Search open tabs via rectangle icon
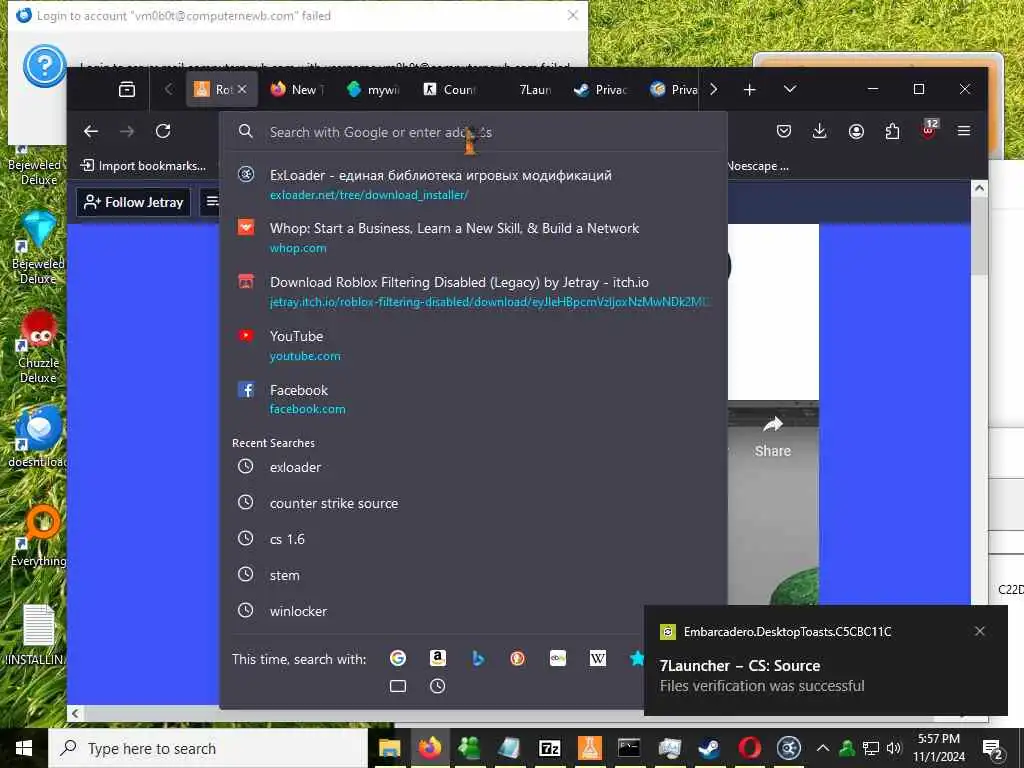The image size is (1024, 768). point(398,686)
